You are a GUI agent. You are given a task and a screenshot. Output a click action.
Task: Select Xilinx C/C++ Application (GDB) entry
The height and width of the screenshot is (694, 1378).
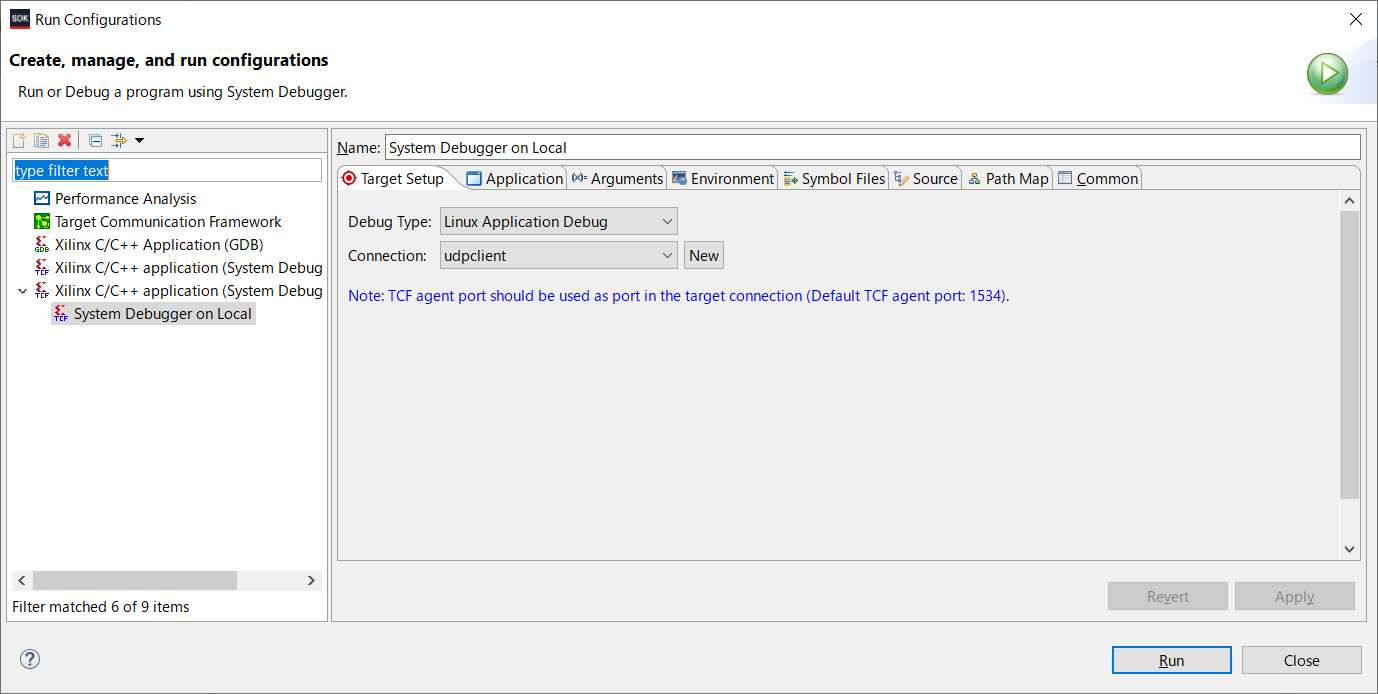(159, 245)
